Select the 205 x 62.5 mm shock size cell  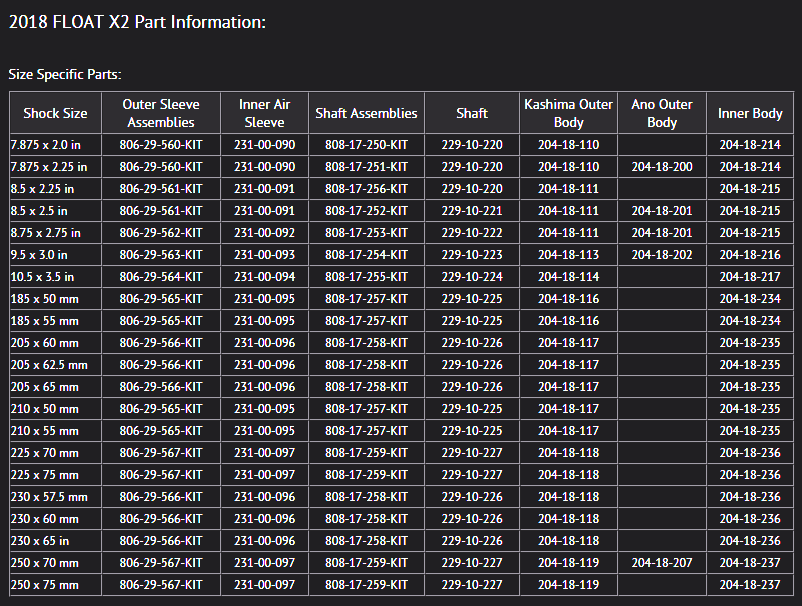(x=49, y=365)
